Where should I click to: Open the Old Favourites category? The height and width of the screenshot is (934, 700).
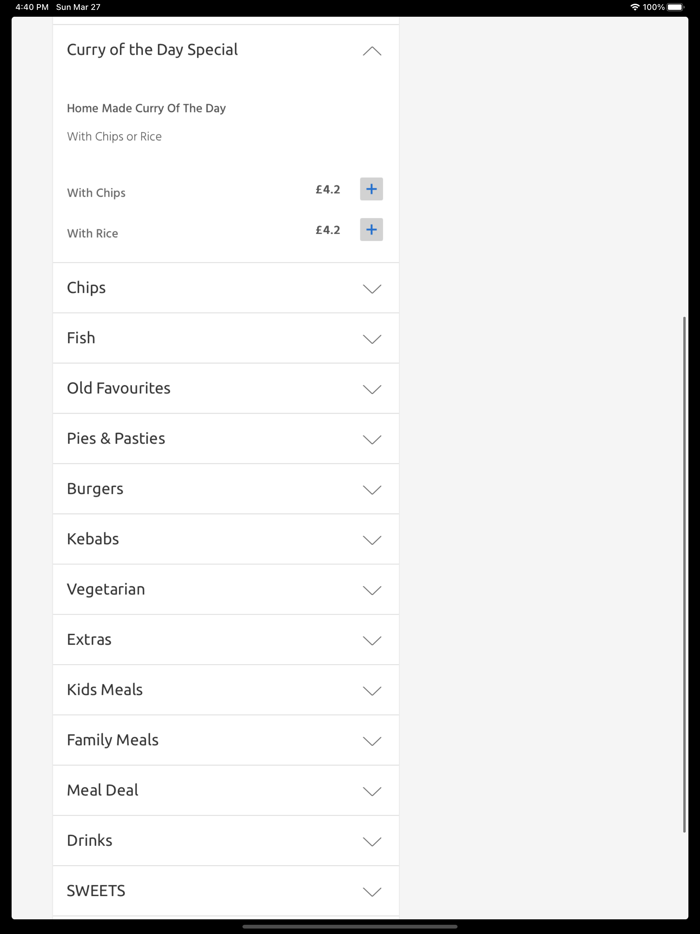[119, 388]
